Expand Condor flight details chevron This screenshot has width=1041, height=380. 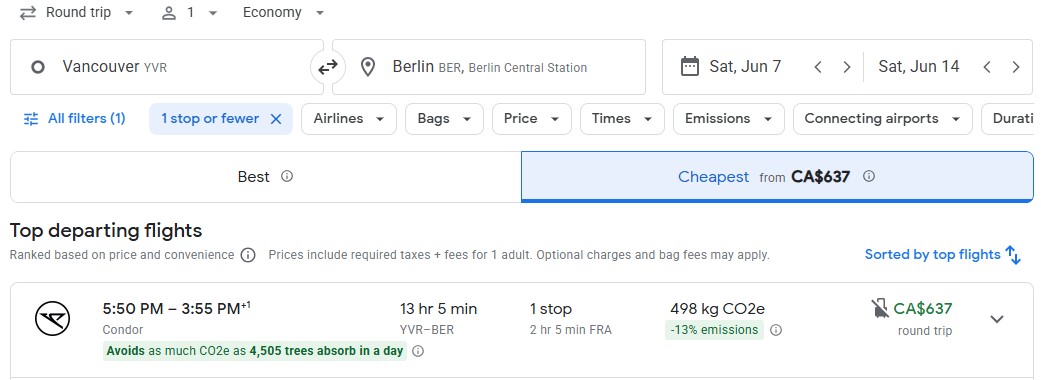pyautogui.click(x=997, y=319)
